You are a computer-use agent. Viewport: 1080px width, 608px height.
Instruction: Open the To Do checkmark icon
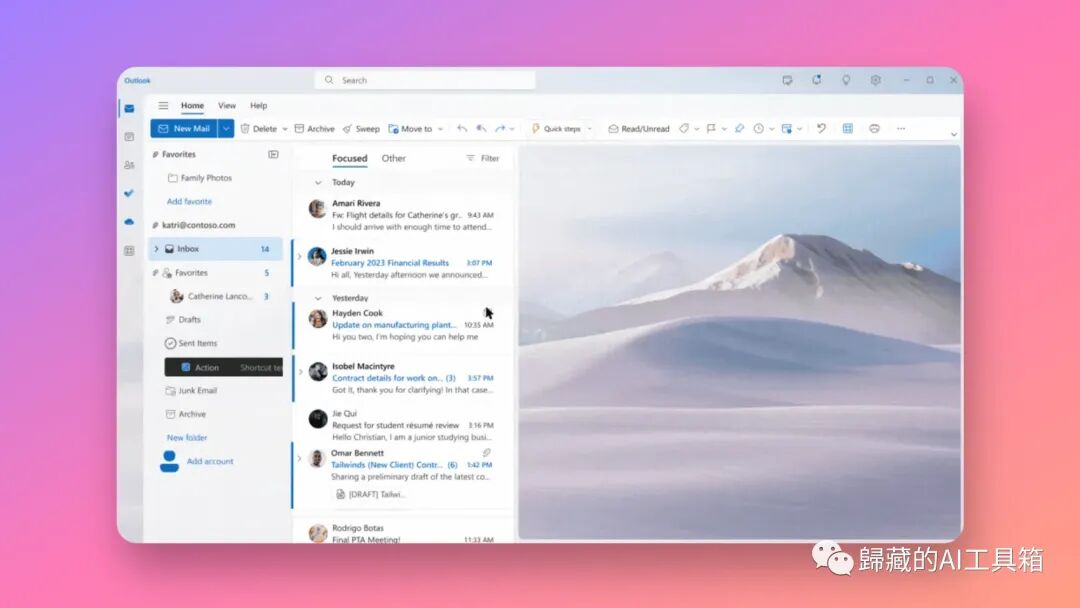click(129, 193)
